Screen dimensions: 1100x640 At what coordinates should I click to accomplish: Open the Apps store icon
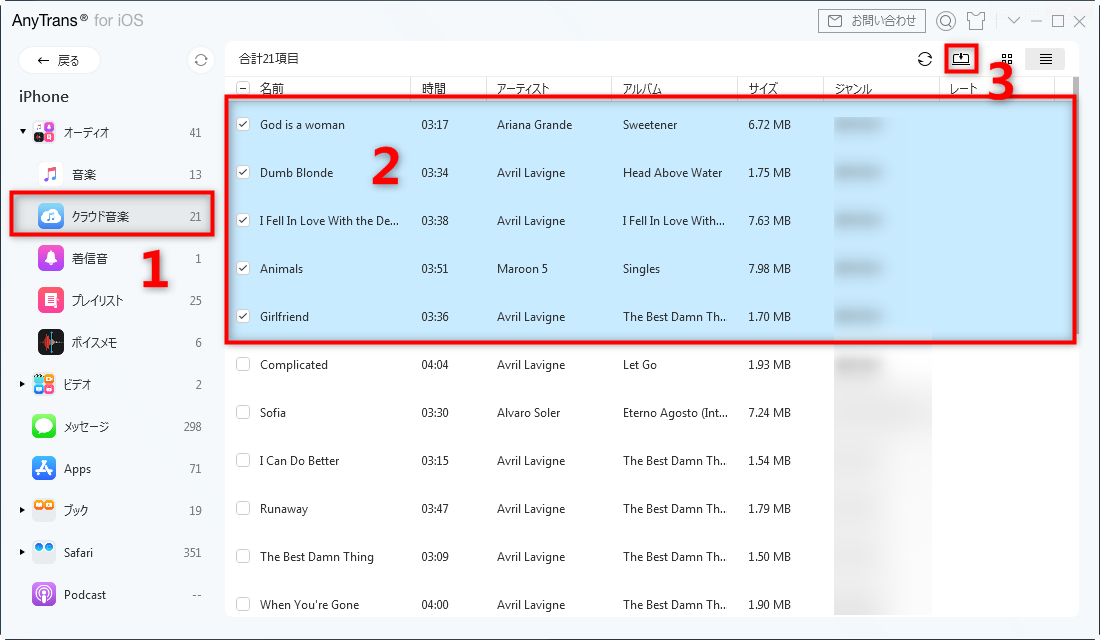(43, 468)
